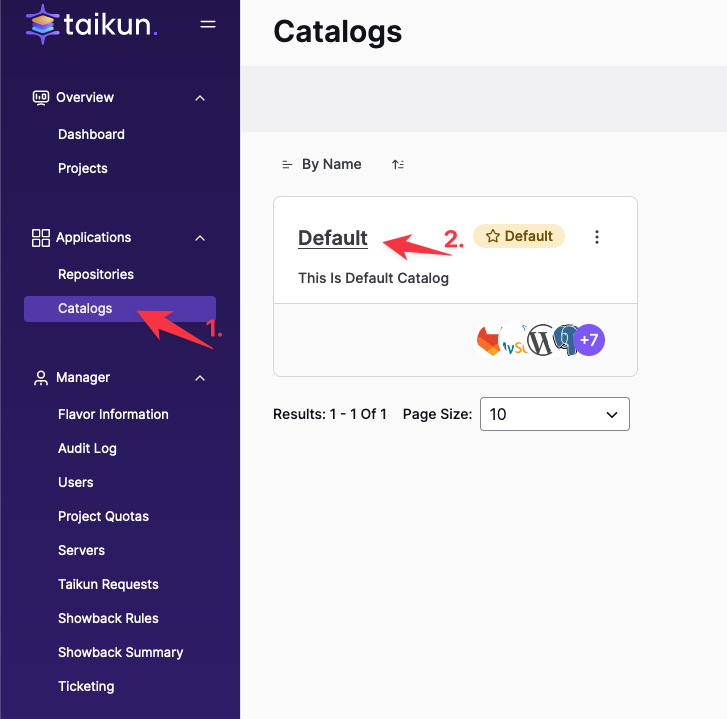Click the star Default badge
Viewport: 727px width, 719px height.
(519, 236)
